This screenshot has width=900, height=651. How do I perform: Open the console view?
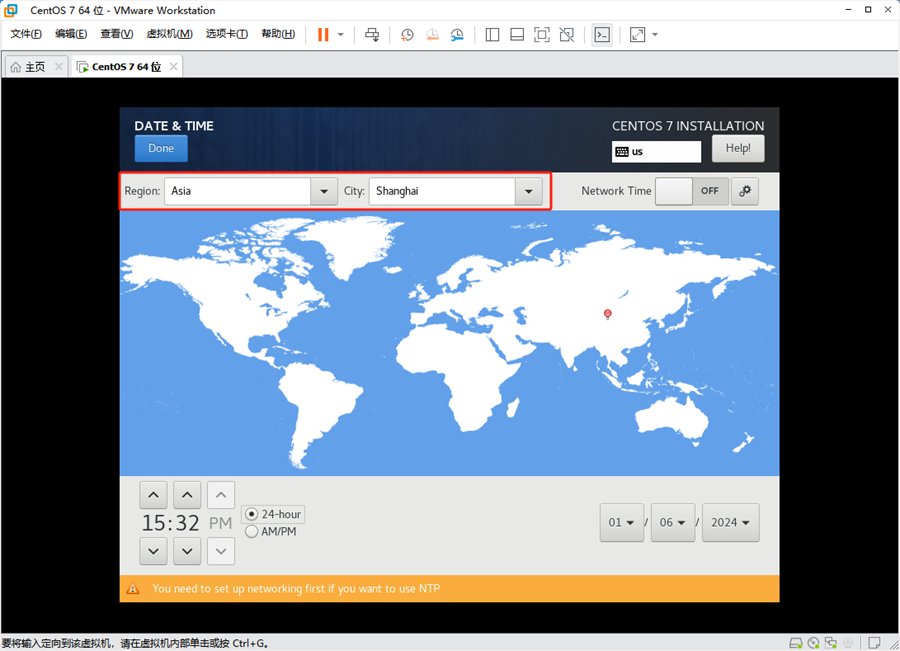pos(602,34)
